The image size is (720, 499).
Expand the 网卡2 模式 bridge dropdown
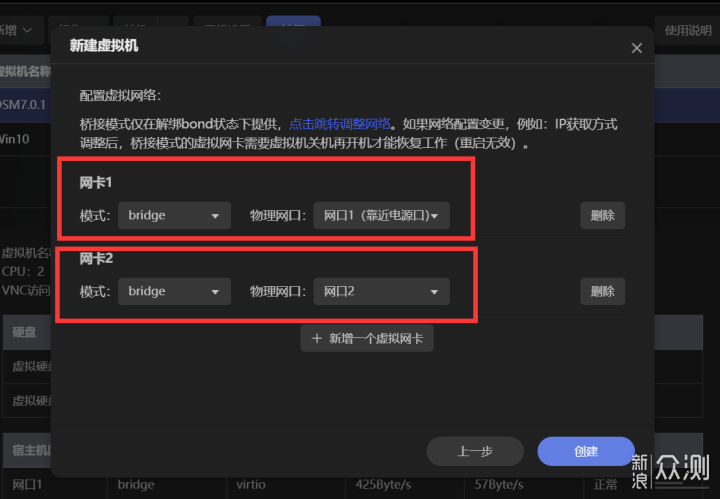click(174, 291)
